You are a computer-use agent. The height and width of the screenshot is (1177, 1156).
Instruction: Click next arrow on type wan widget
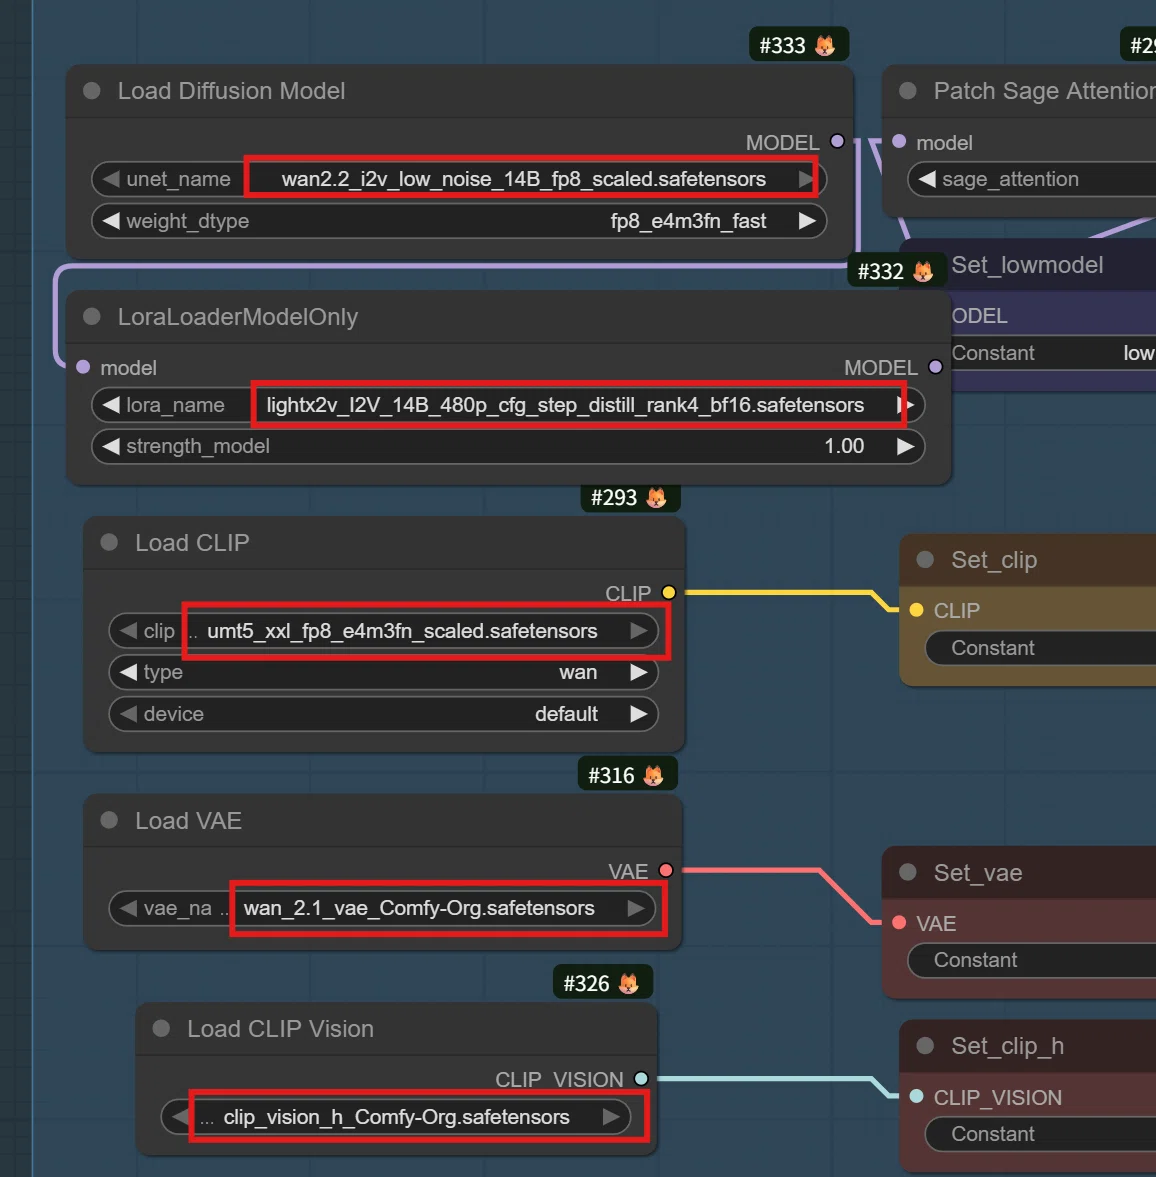[x=639, y=672]
